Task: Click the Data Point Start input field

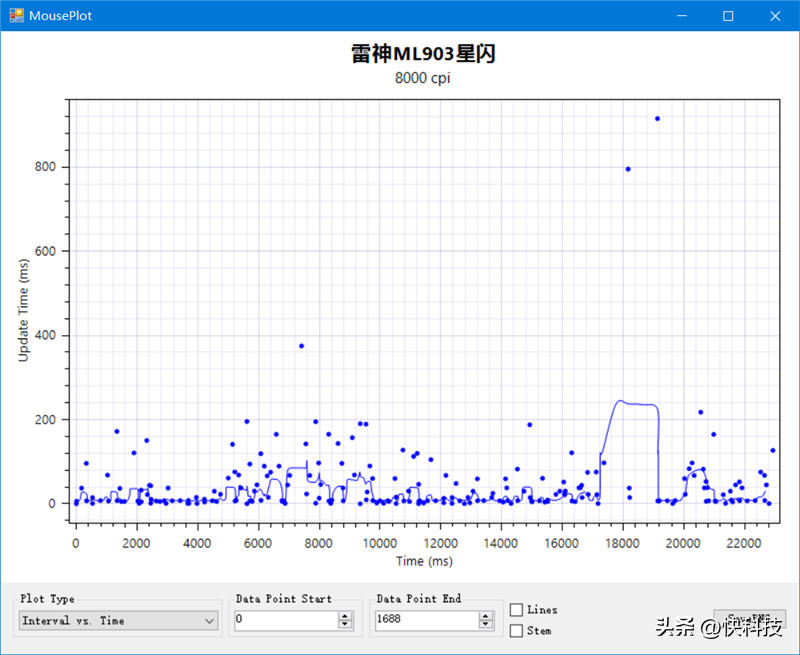Action: 286,620
